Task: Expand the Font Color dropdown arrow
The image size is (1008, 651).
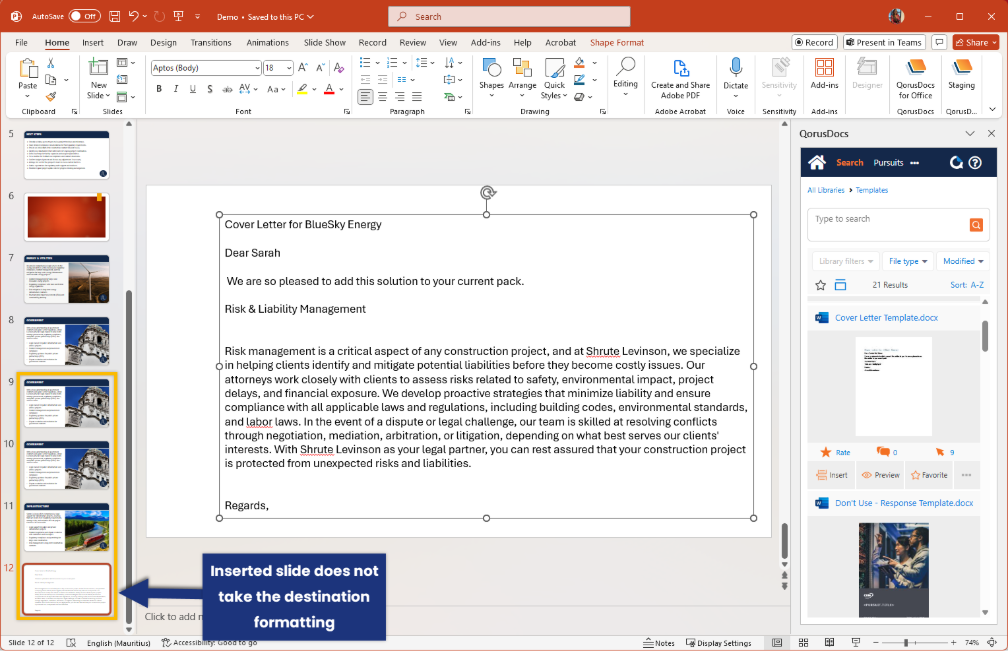Action: [x=339, y=90]
